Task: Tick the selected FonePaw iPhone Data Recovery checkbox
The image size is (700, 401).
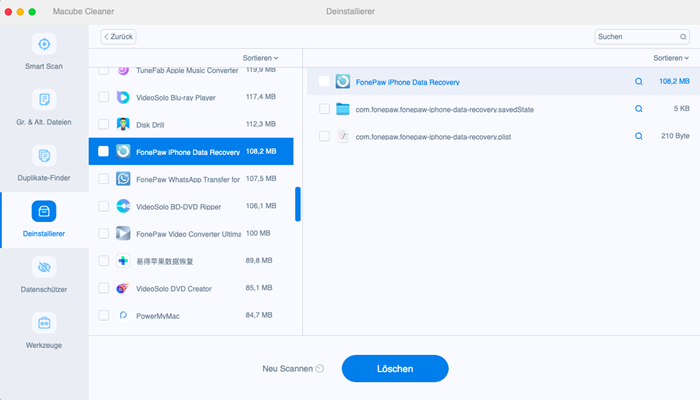Action: click(104, 151)
